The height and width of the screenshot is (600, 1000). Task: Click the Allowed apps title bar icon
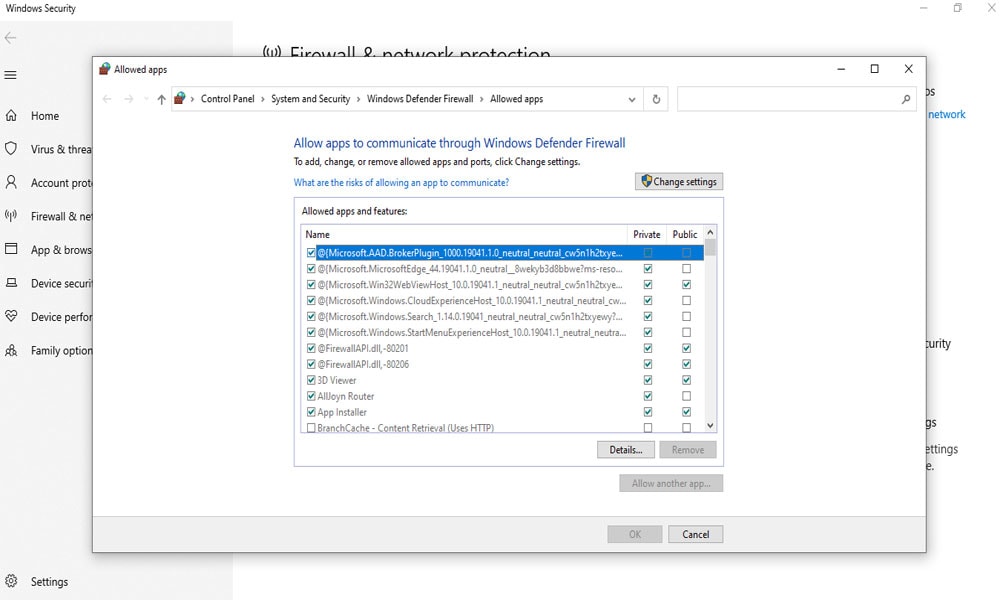[x=105, y=69]
